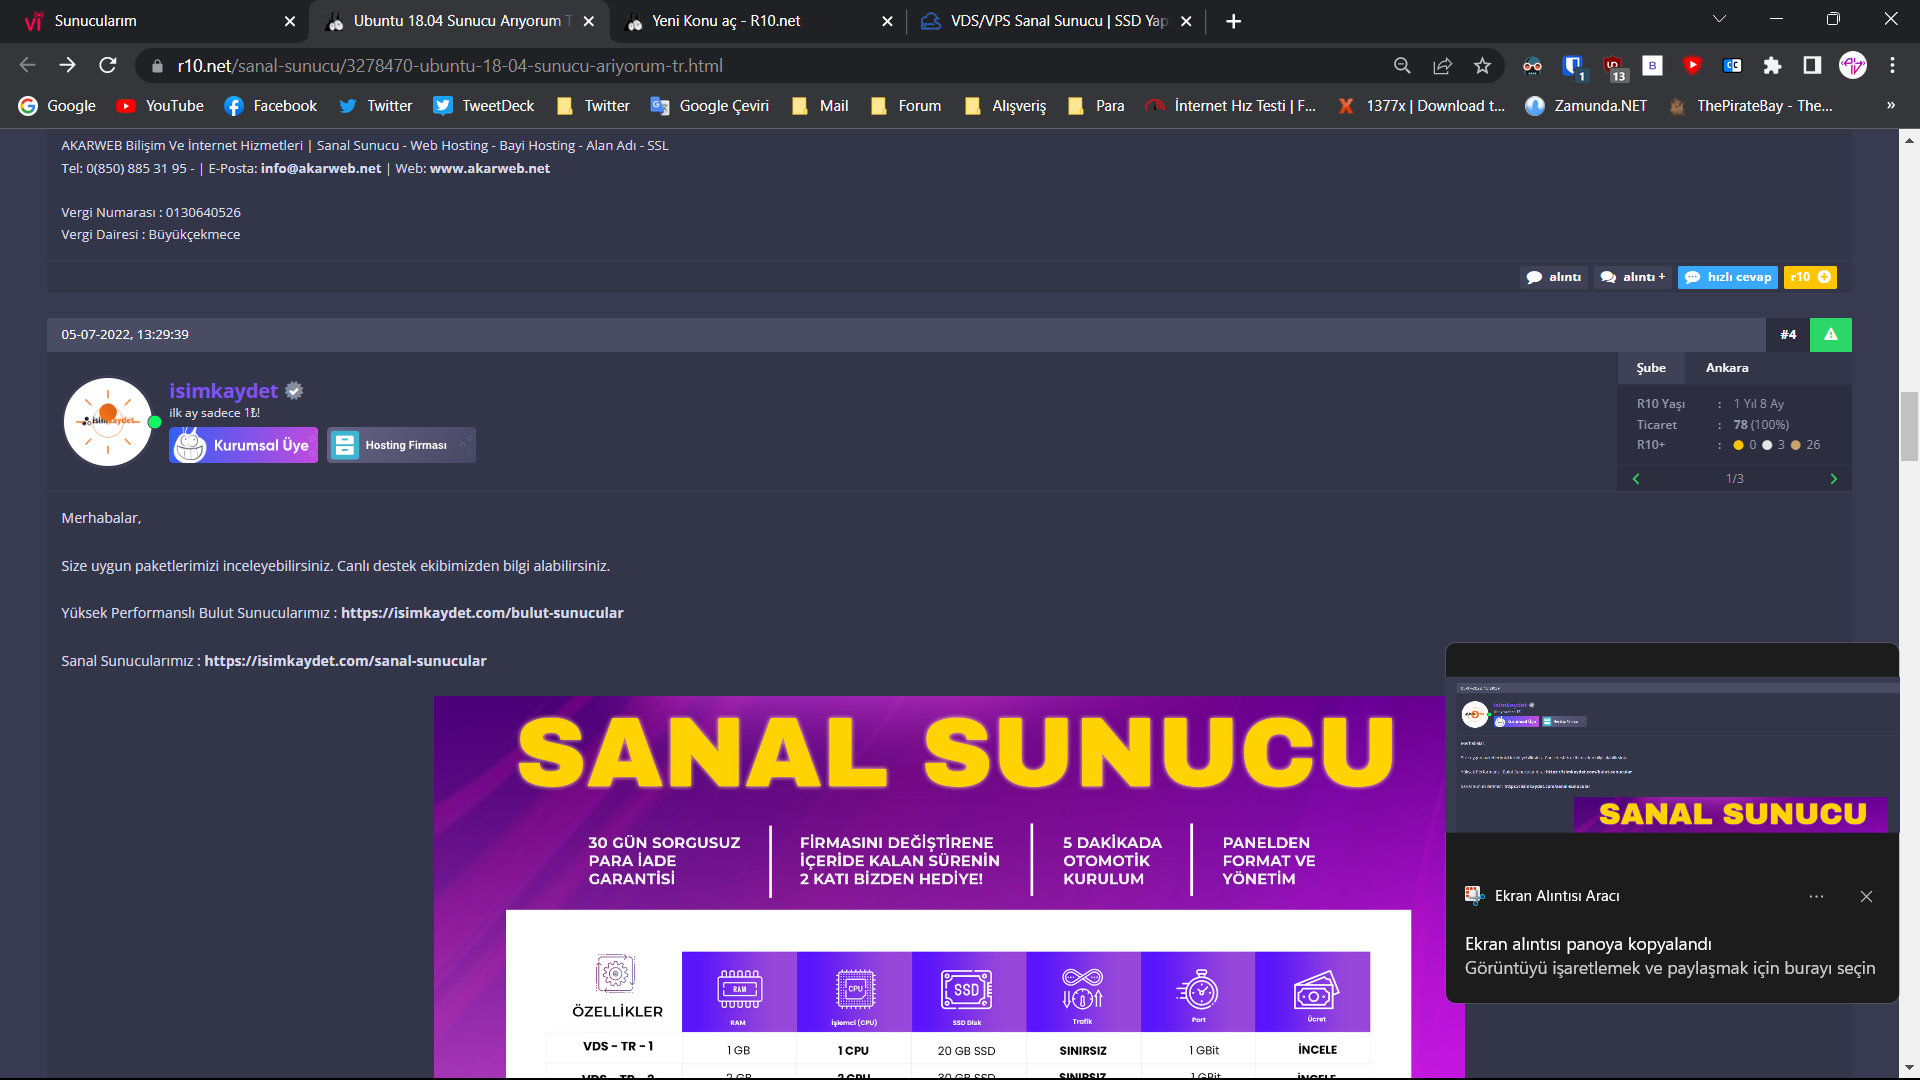Screen dimensions: 1920x1080
Task: Open the Facebook bookmark
Action: click(270, 106)
